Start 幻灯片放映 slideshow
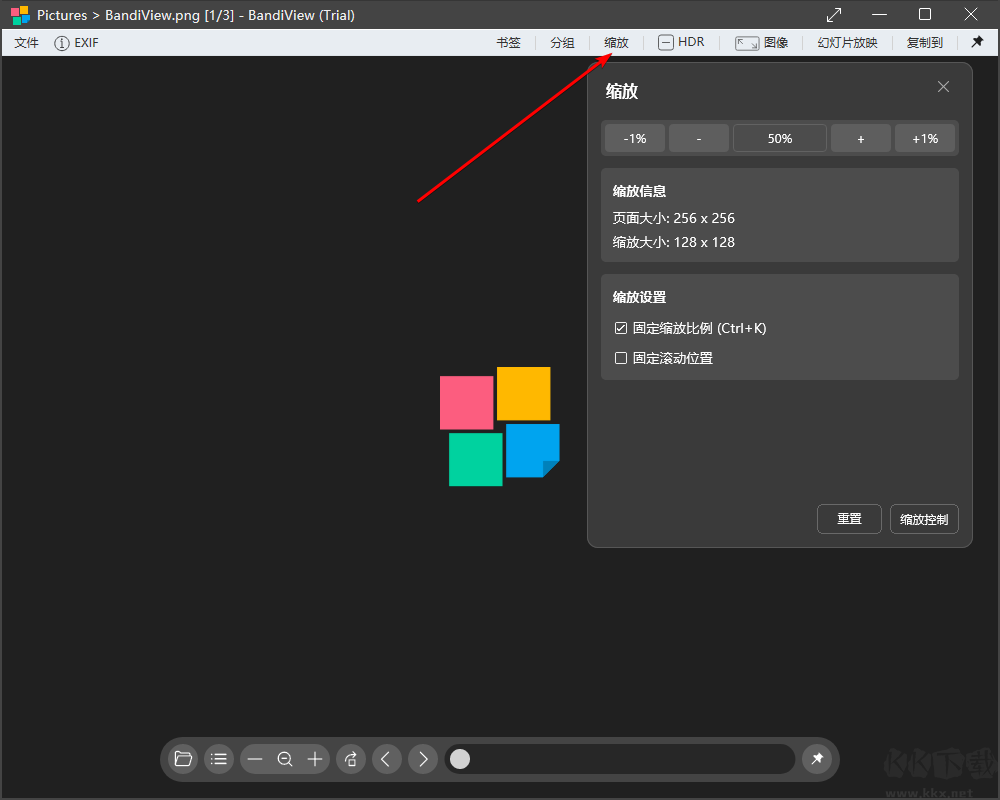The image size is (1000, 800). (x=848, y=43)
